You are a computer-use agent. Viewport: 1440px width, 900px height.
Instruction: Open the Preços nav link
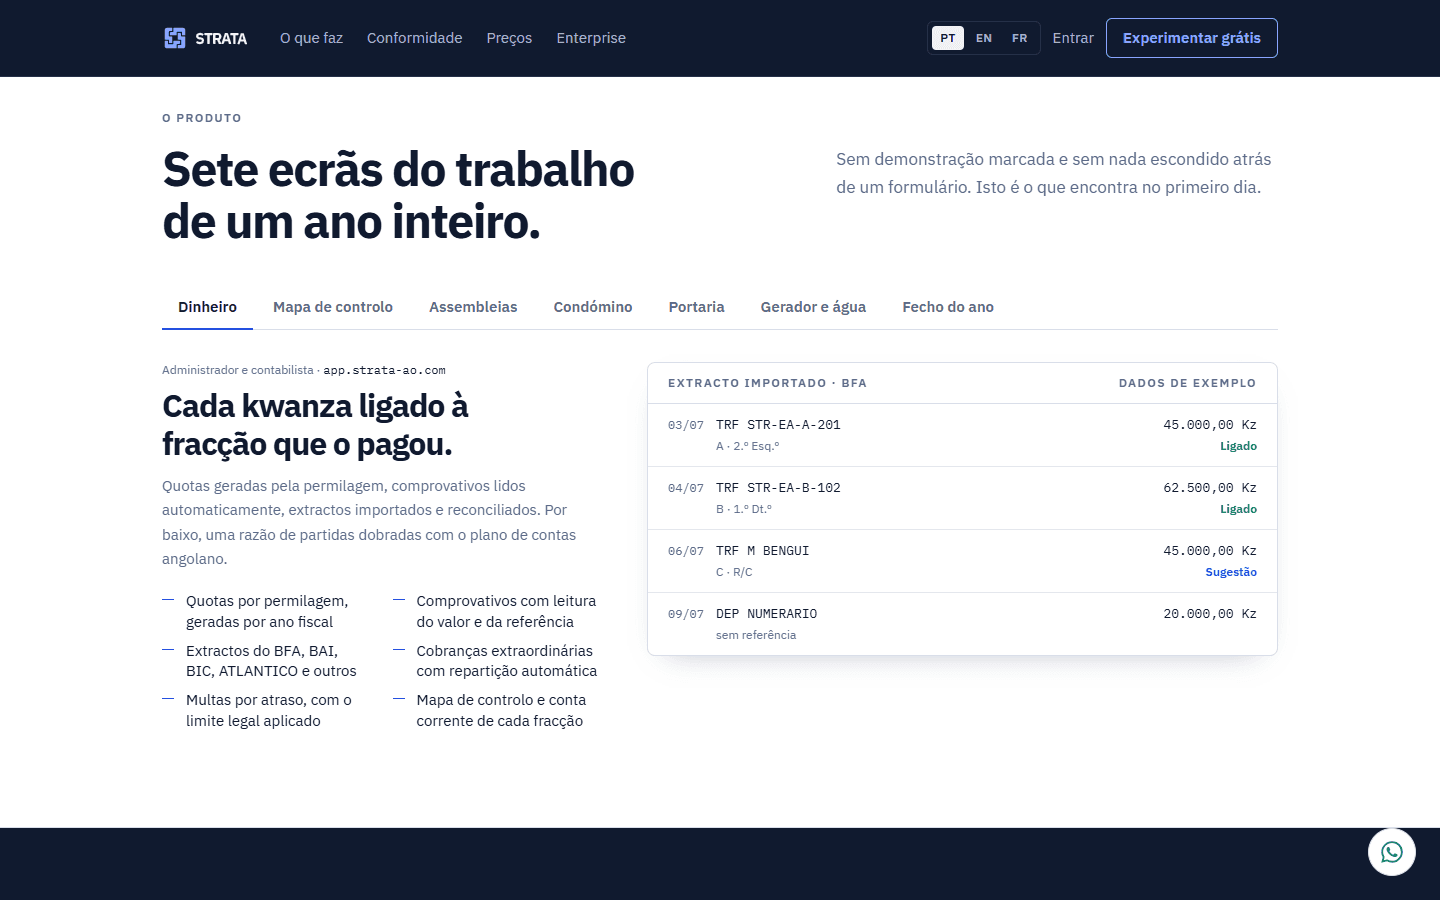tap(509, 38)
